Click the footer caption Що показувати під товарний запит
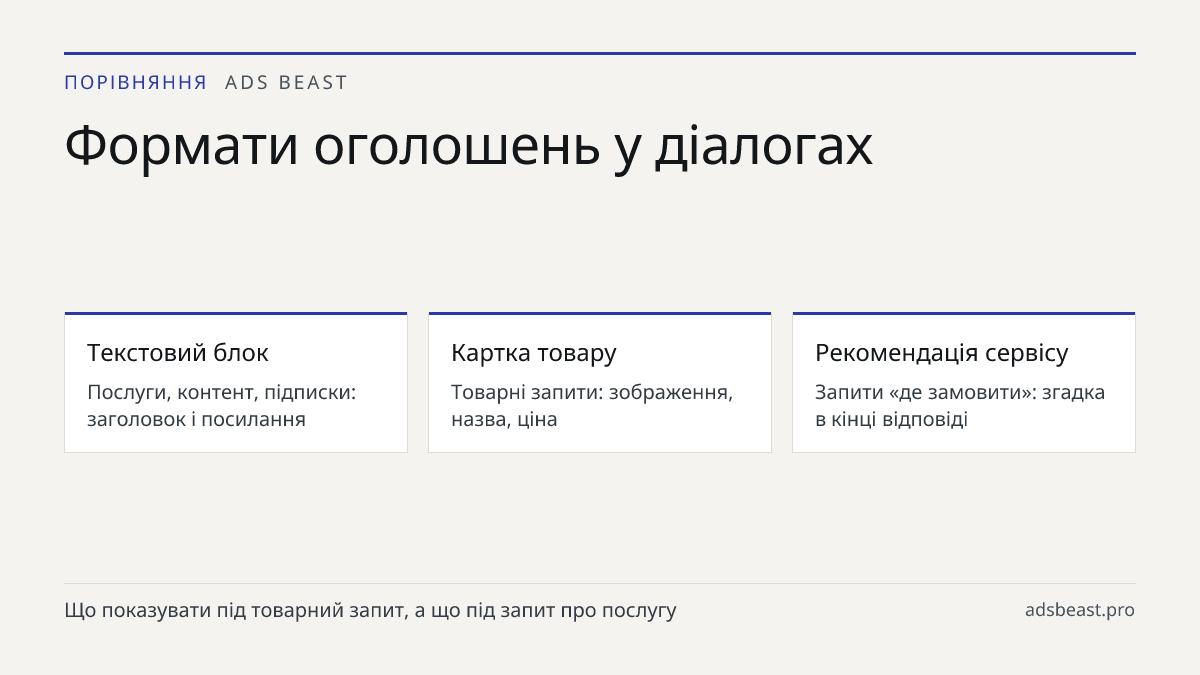Image resolution: width=1200 pixels, height=675 pixels. tap(370, 610)
